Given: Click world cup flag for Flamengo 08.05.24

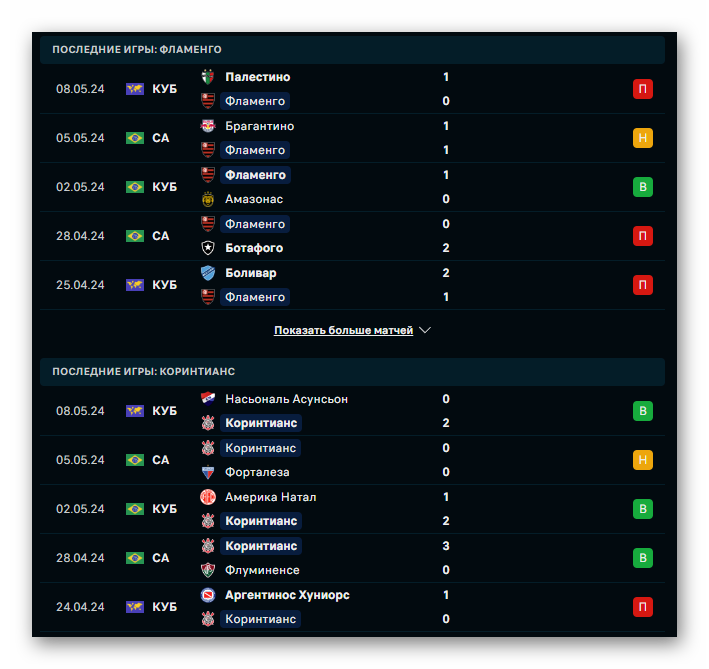Looking at the screenshot, I should tap(135, 89).
